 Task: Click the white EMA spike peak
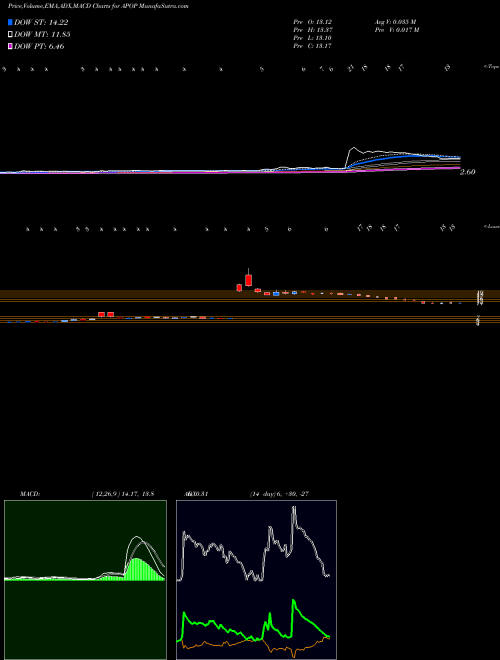coord(354,148)
